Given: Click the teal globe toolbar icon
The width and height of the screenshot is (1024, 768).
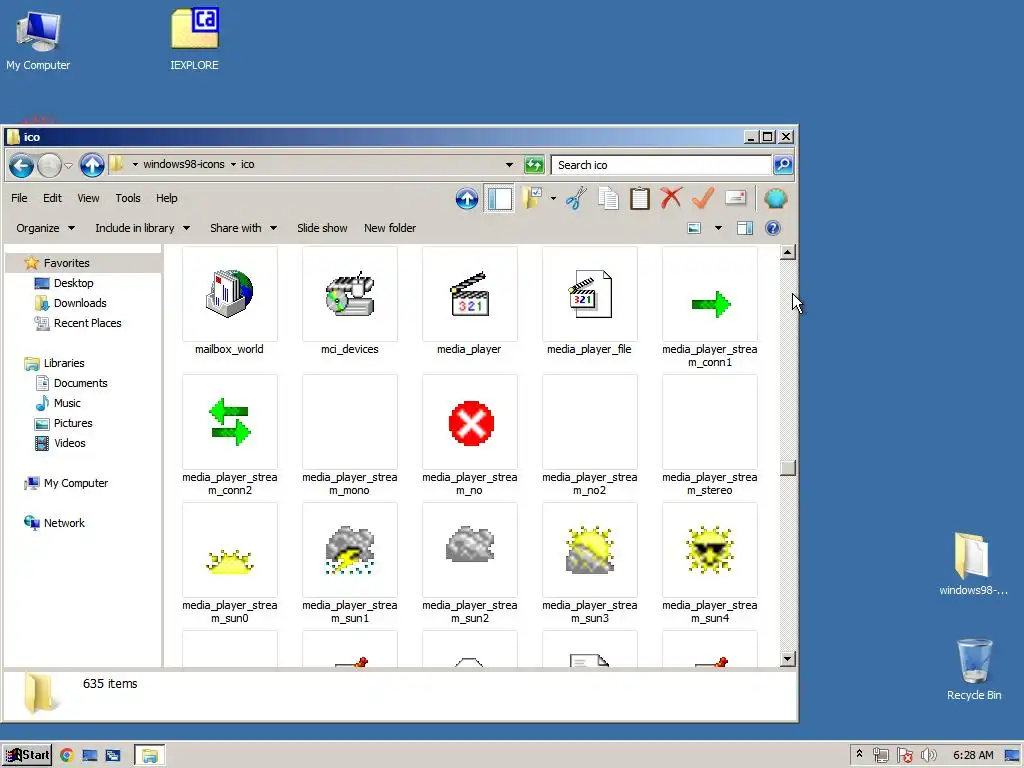Looking at the screenshot, I should [775, 199].
